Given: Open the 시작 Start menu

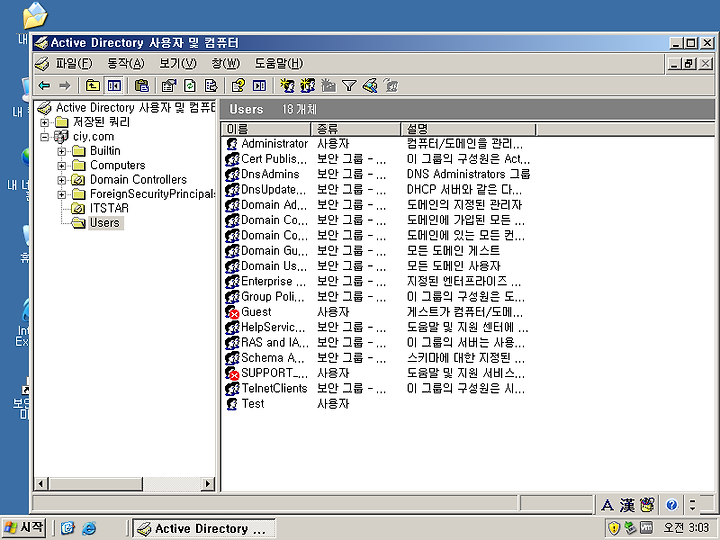Looking at the screenshot, I should click(23, 528).
